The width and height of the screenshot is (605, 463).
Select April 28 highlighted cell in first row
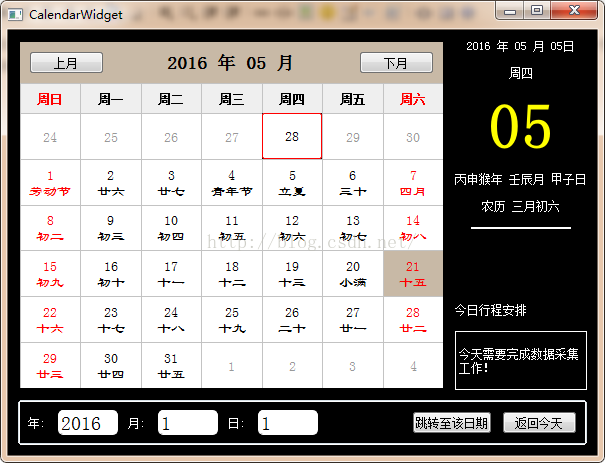pos(292,136)
